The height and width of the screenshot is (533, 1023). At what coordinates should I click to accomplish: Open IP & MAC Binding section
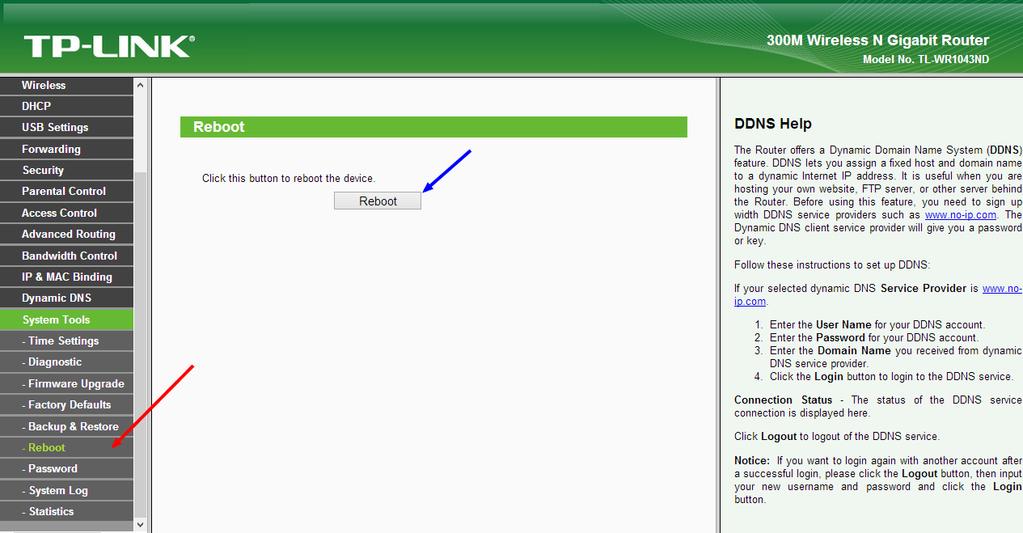tap(67, 277)
